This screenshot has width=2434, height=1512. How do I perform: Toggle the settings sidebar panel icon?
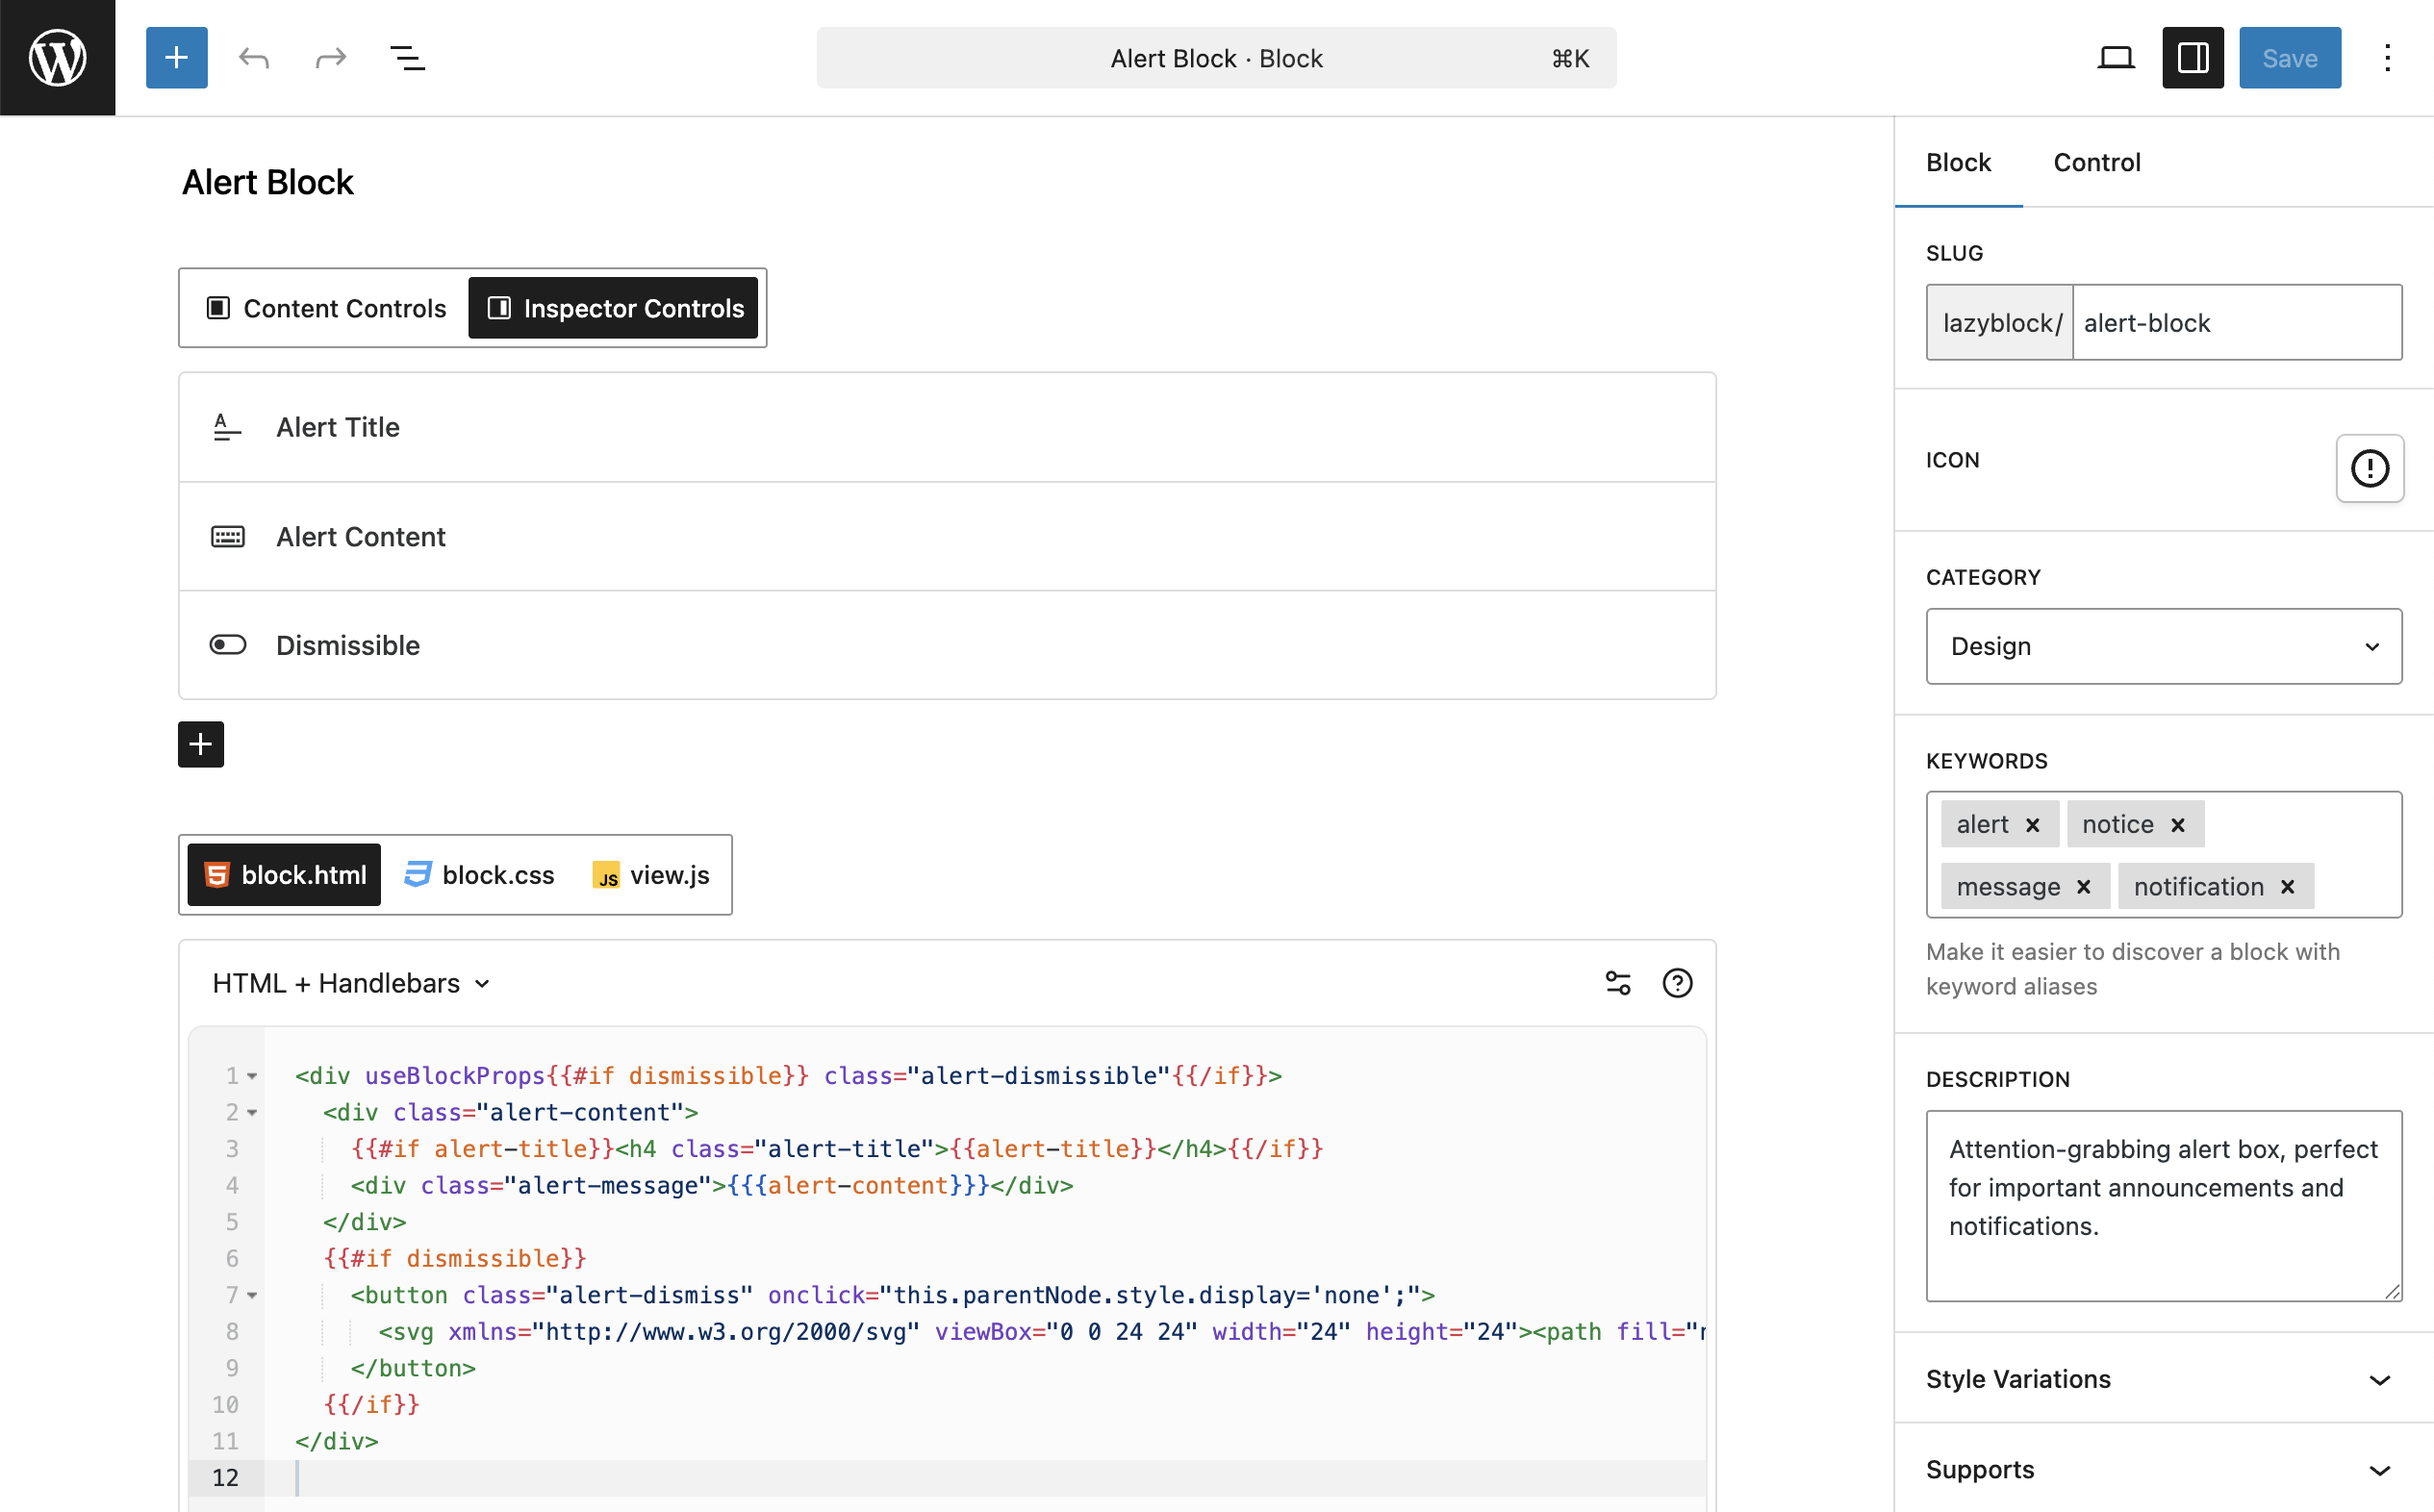click(x=2192, y=58)
